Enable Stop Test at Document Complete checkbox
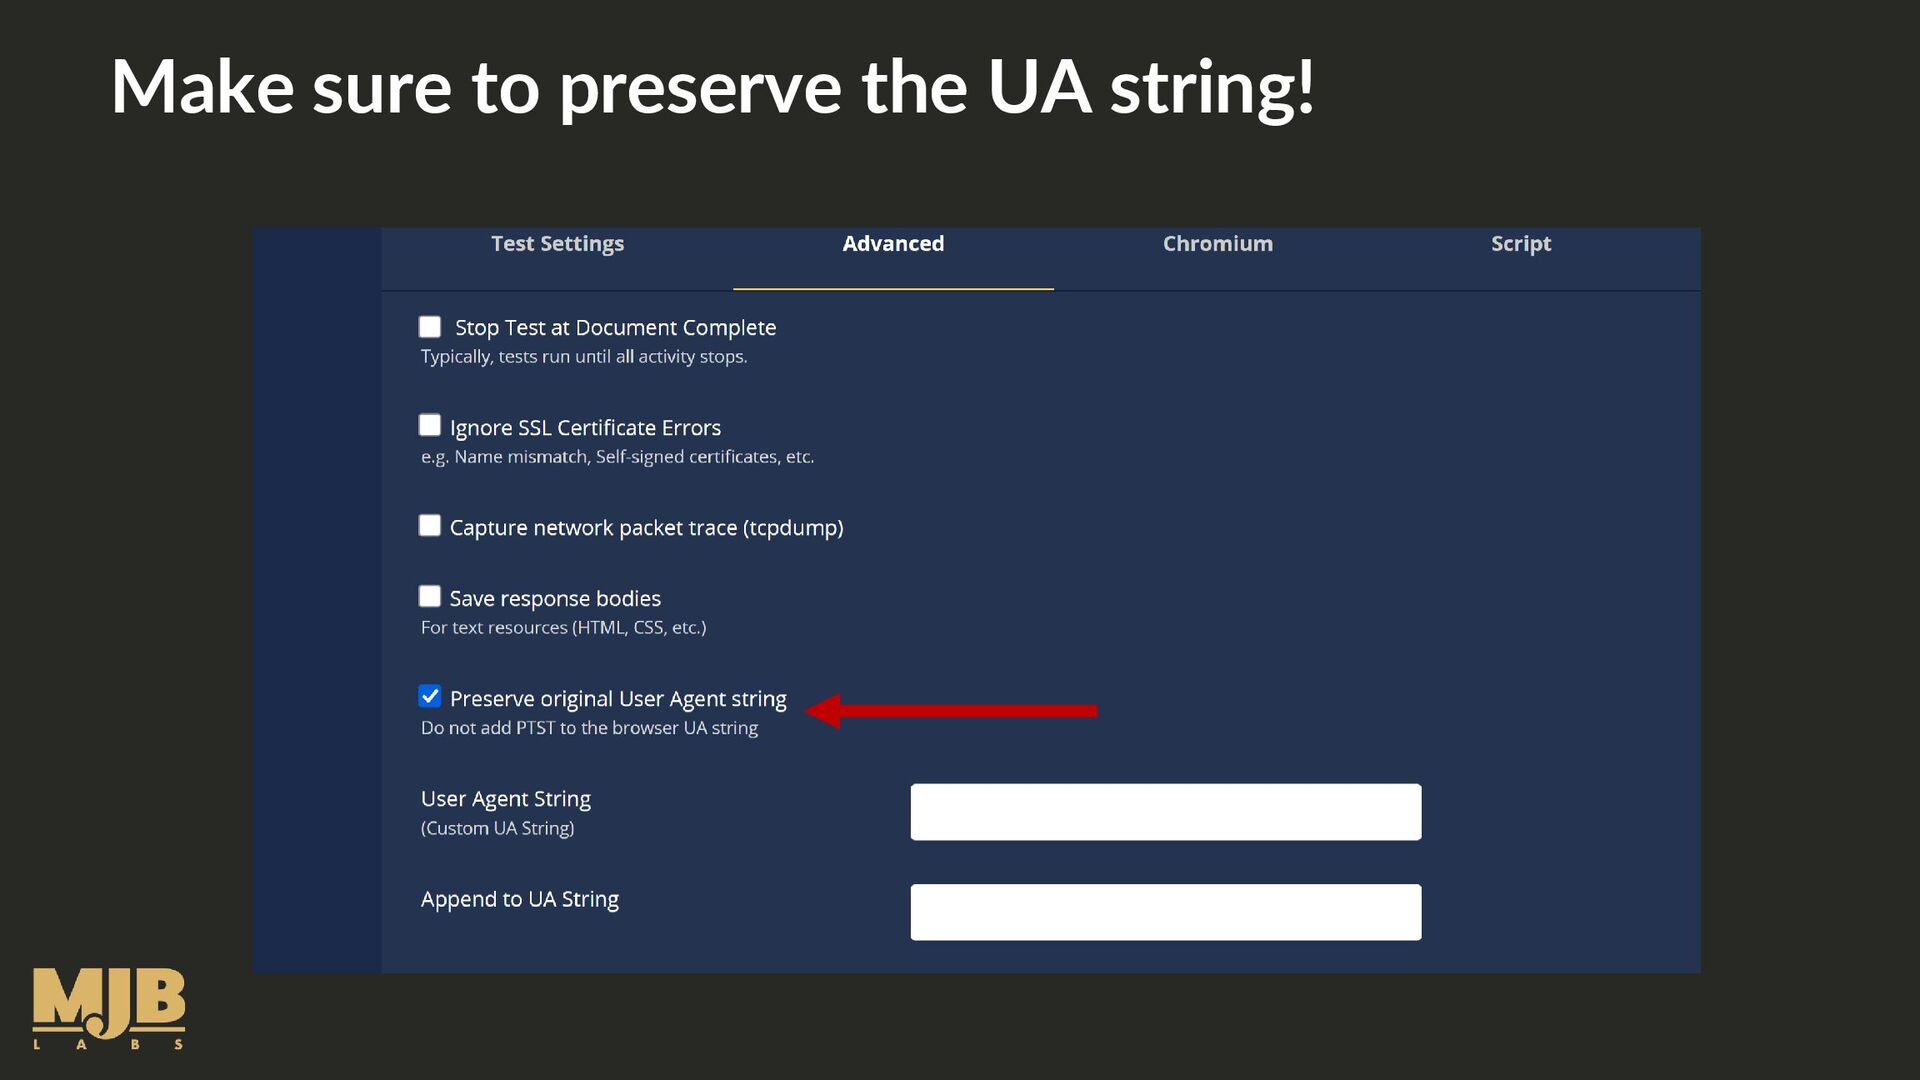Screen dimensions: 1920x1080 430,327
